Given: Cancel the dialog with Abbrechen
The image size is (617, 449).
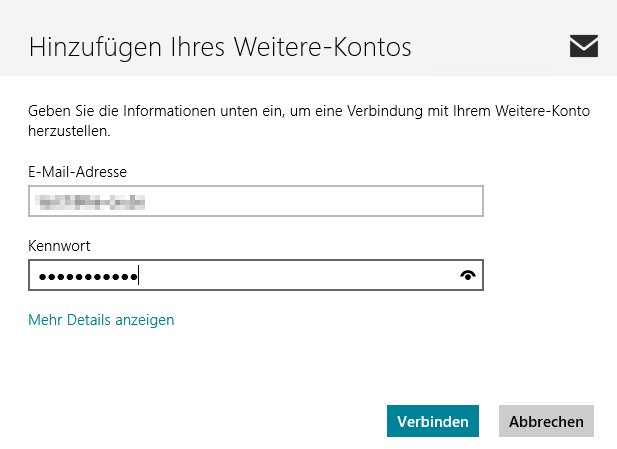Looking at the screenshot, I should [546, 421].
